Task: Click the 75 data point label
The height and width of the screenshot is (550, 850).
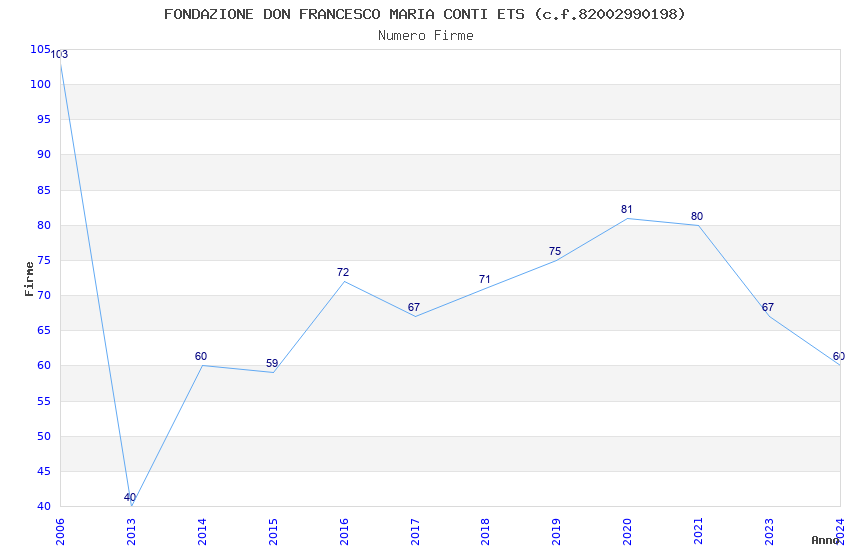Action: tap(555, 251)
